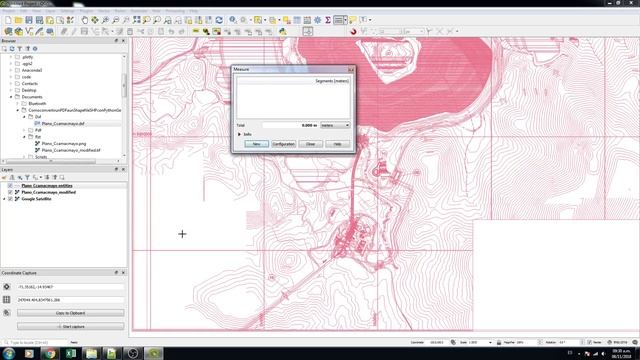Select Plano_Ccamacmayo.dxf in Browser tree
The width and height of the screenshot is (640, 360).
tap(63, 124)
